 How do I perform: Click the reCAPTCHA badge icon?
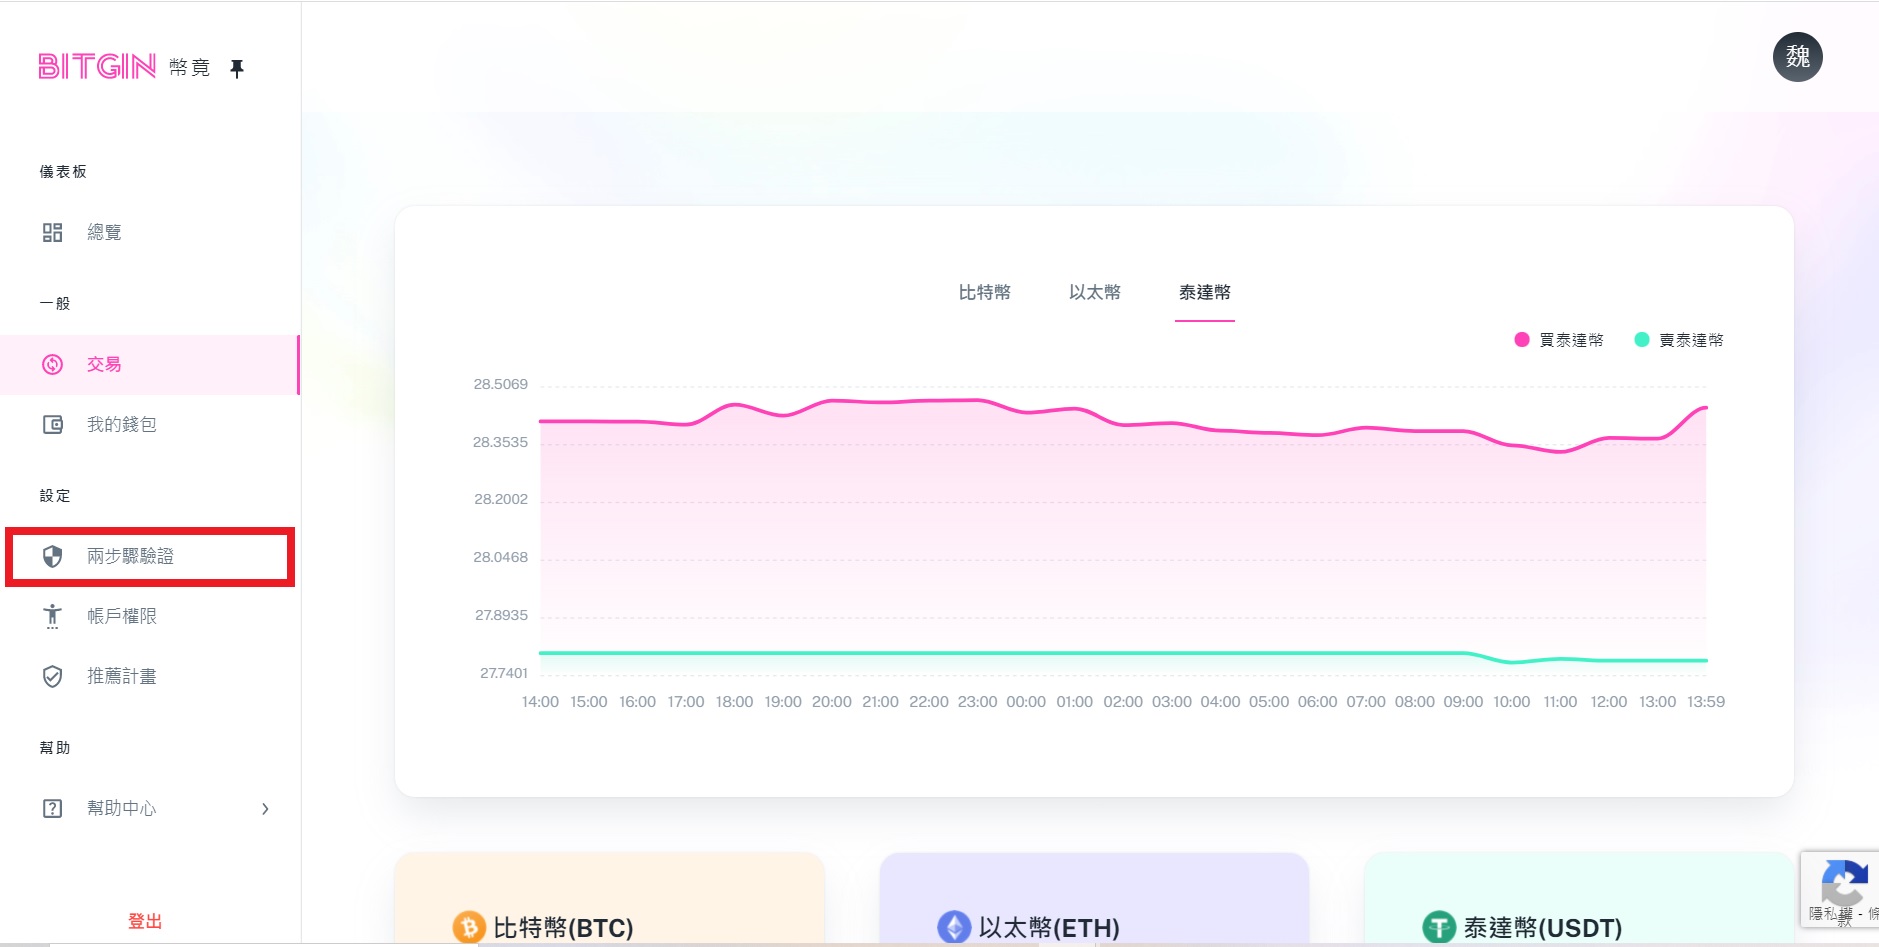[1843, 882]
